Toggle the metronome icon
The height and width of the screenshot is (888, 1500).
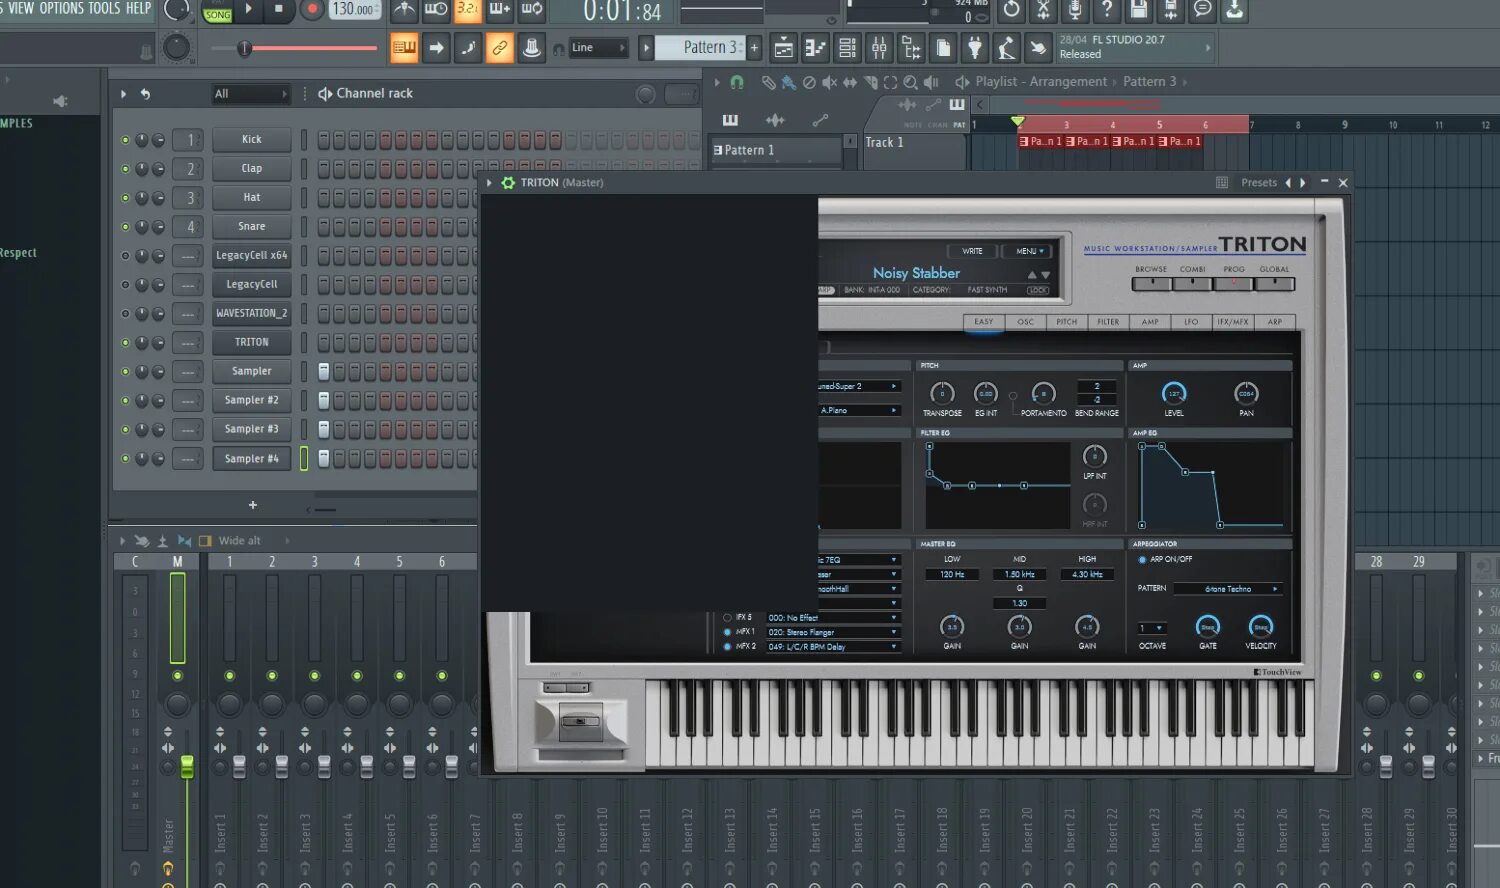(x=404, y=10)
